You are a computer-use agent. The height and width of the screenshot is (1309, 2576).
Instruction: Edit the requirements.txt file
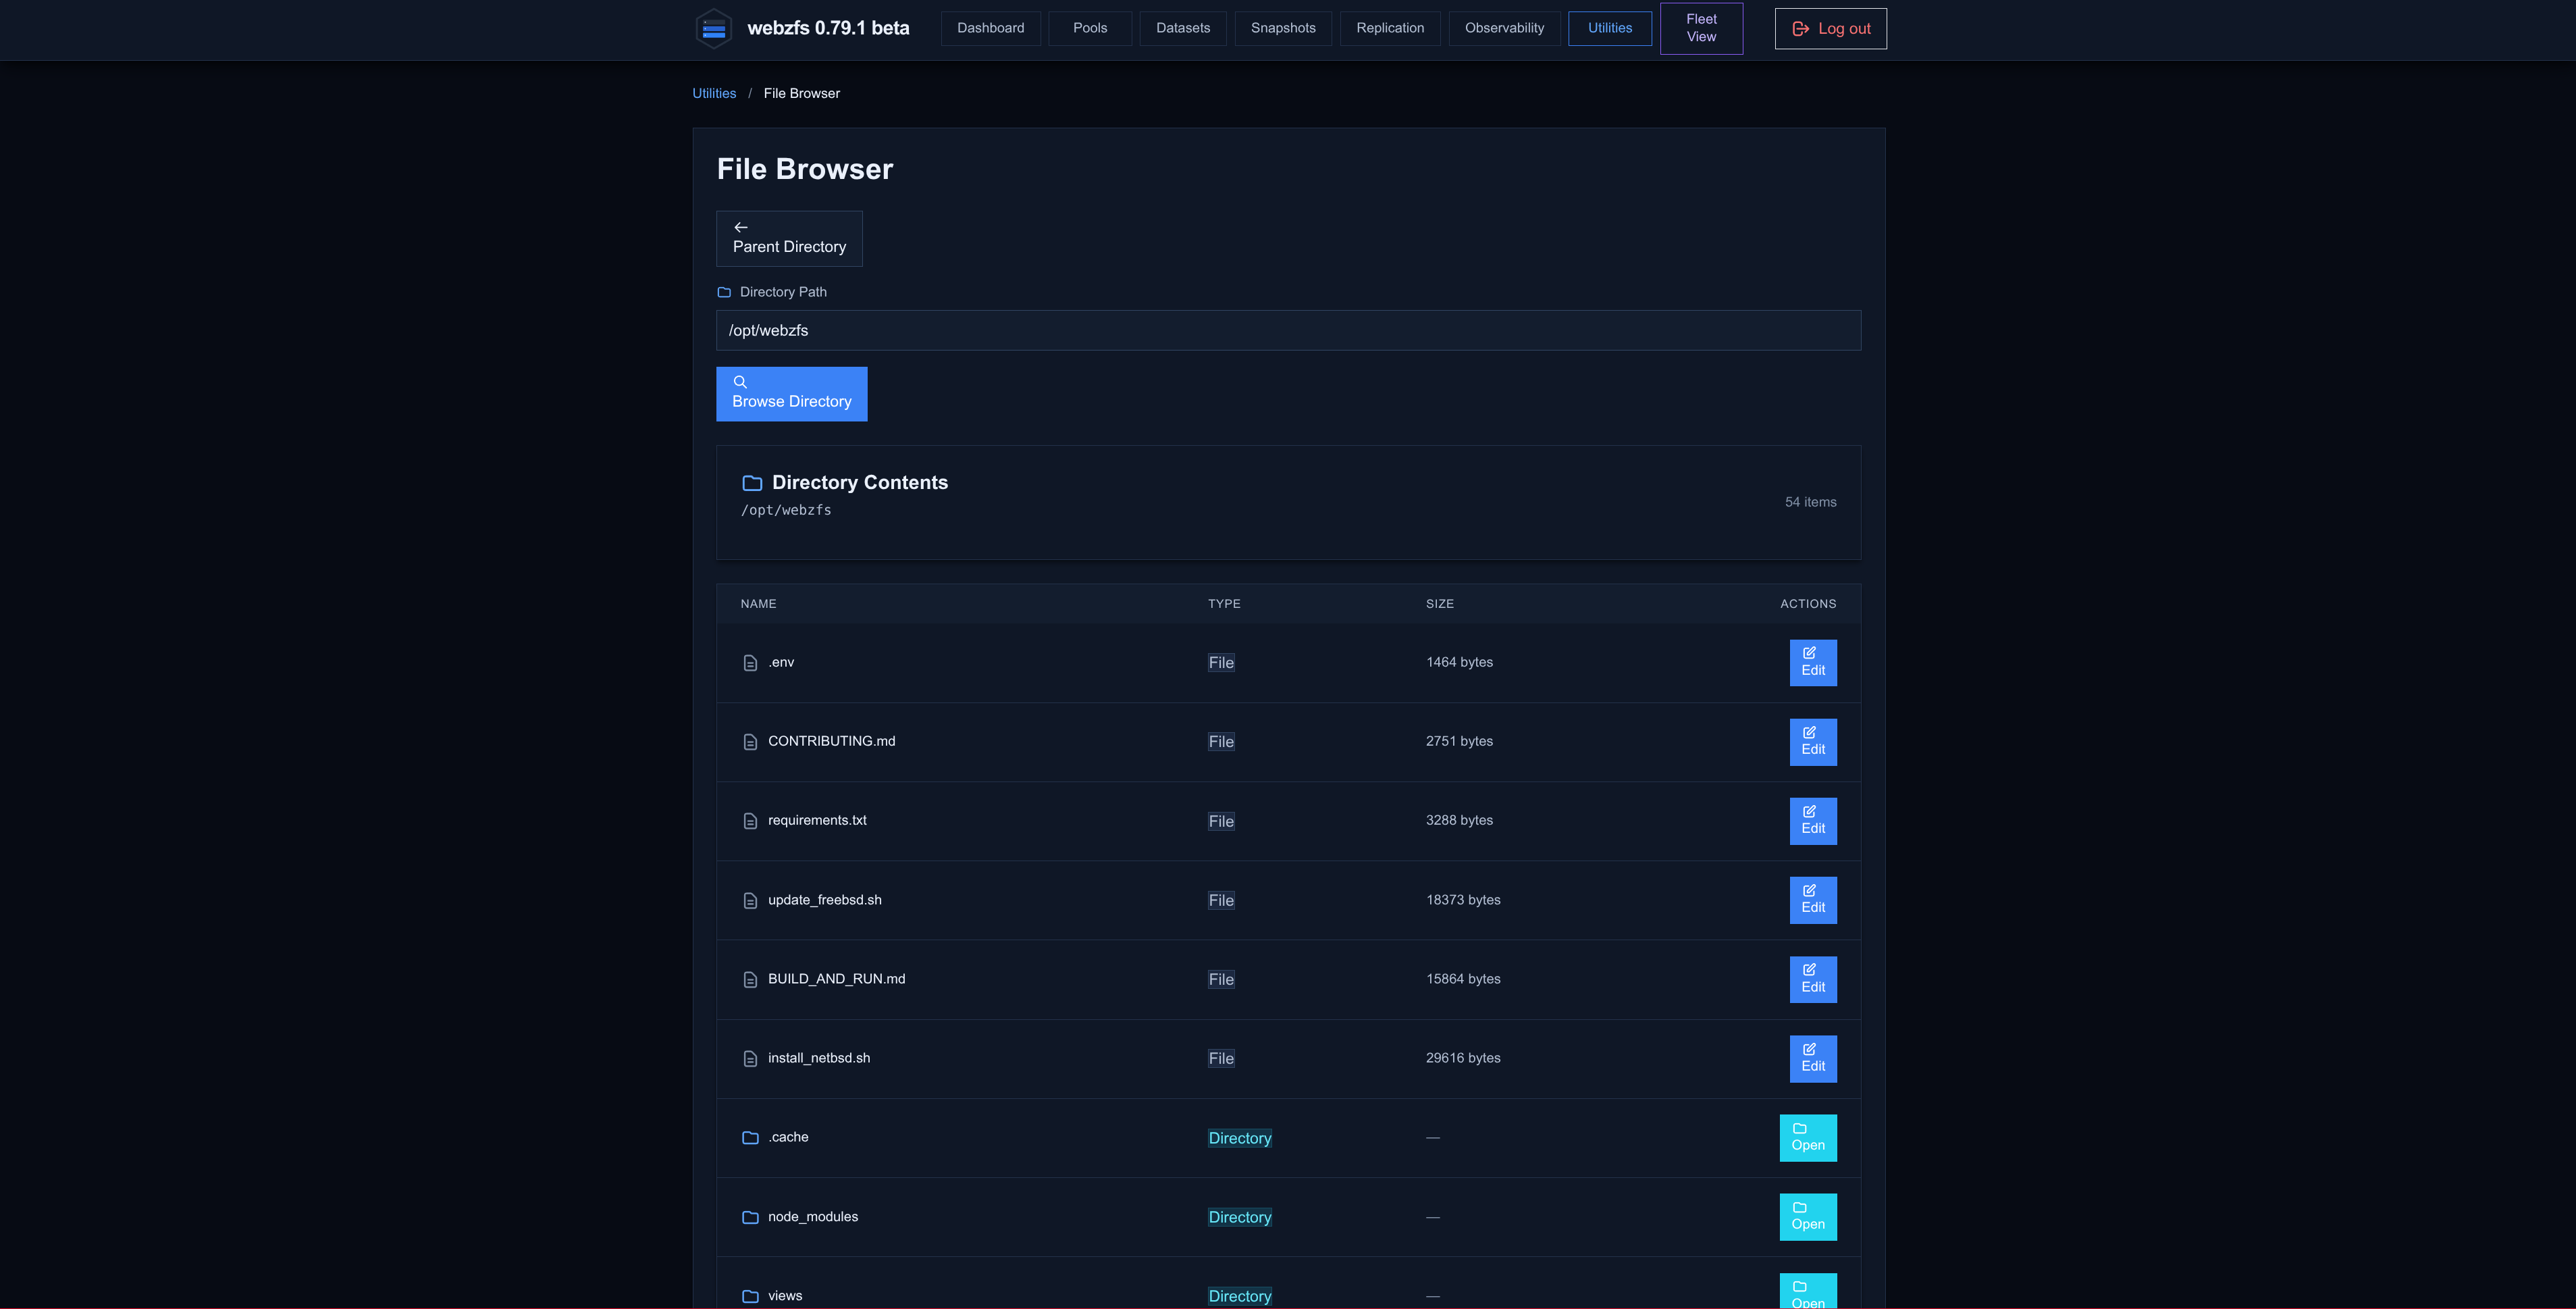pyautogui.click(x=1812, y=821)
